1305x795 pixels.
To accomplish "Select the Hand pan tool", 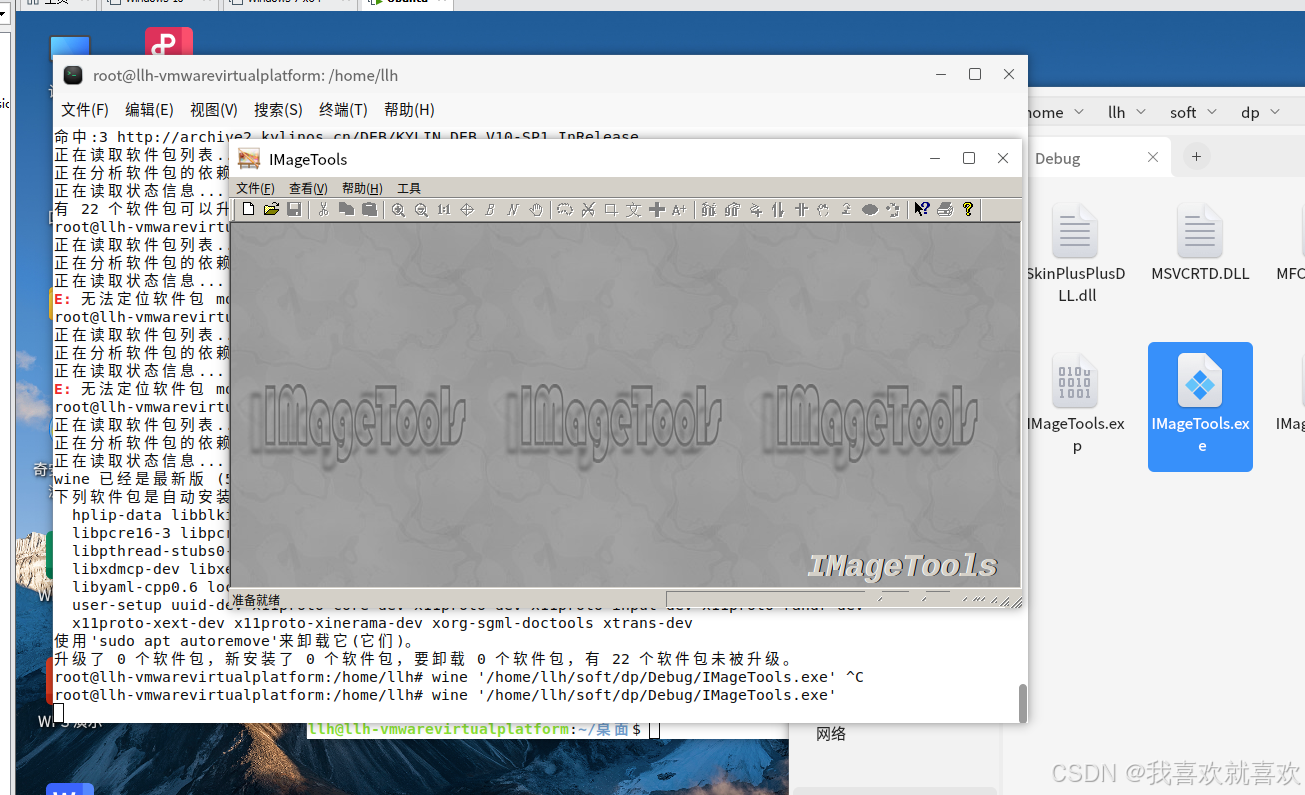I will 536,210.
